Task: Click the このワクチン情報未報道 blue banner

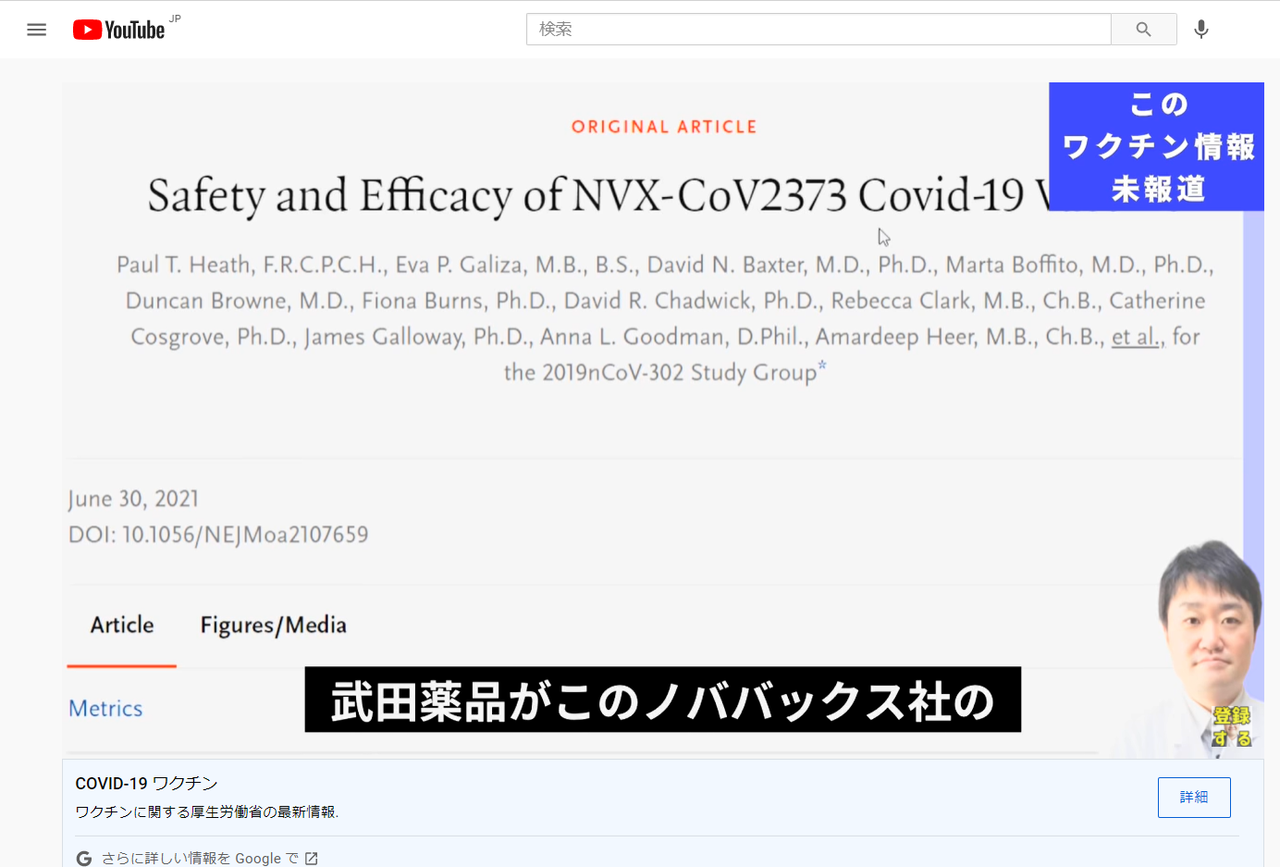Action: (1156, 146)
